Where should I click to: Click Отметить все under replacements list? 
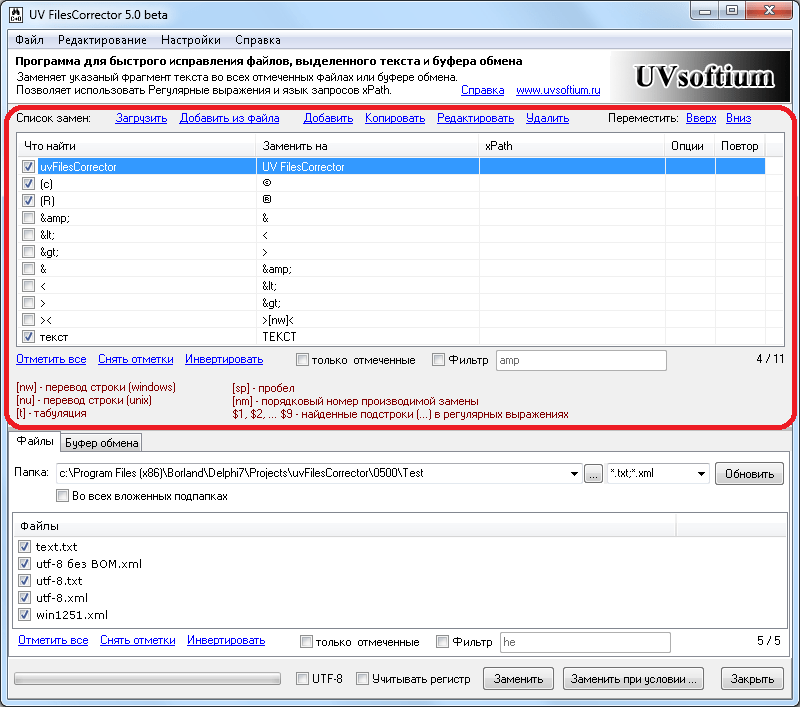(x=51, y=359)
